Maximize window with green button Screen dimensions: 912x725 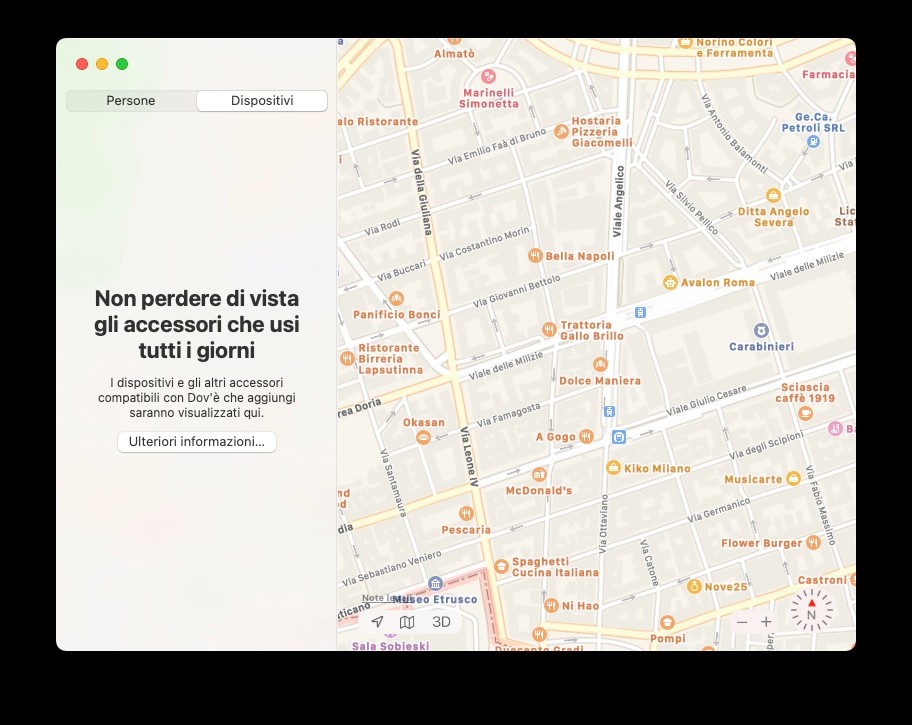[x=122, y=64]
